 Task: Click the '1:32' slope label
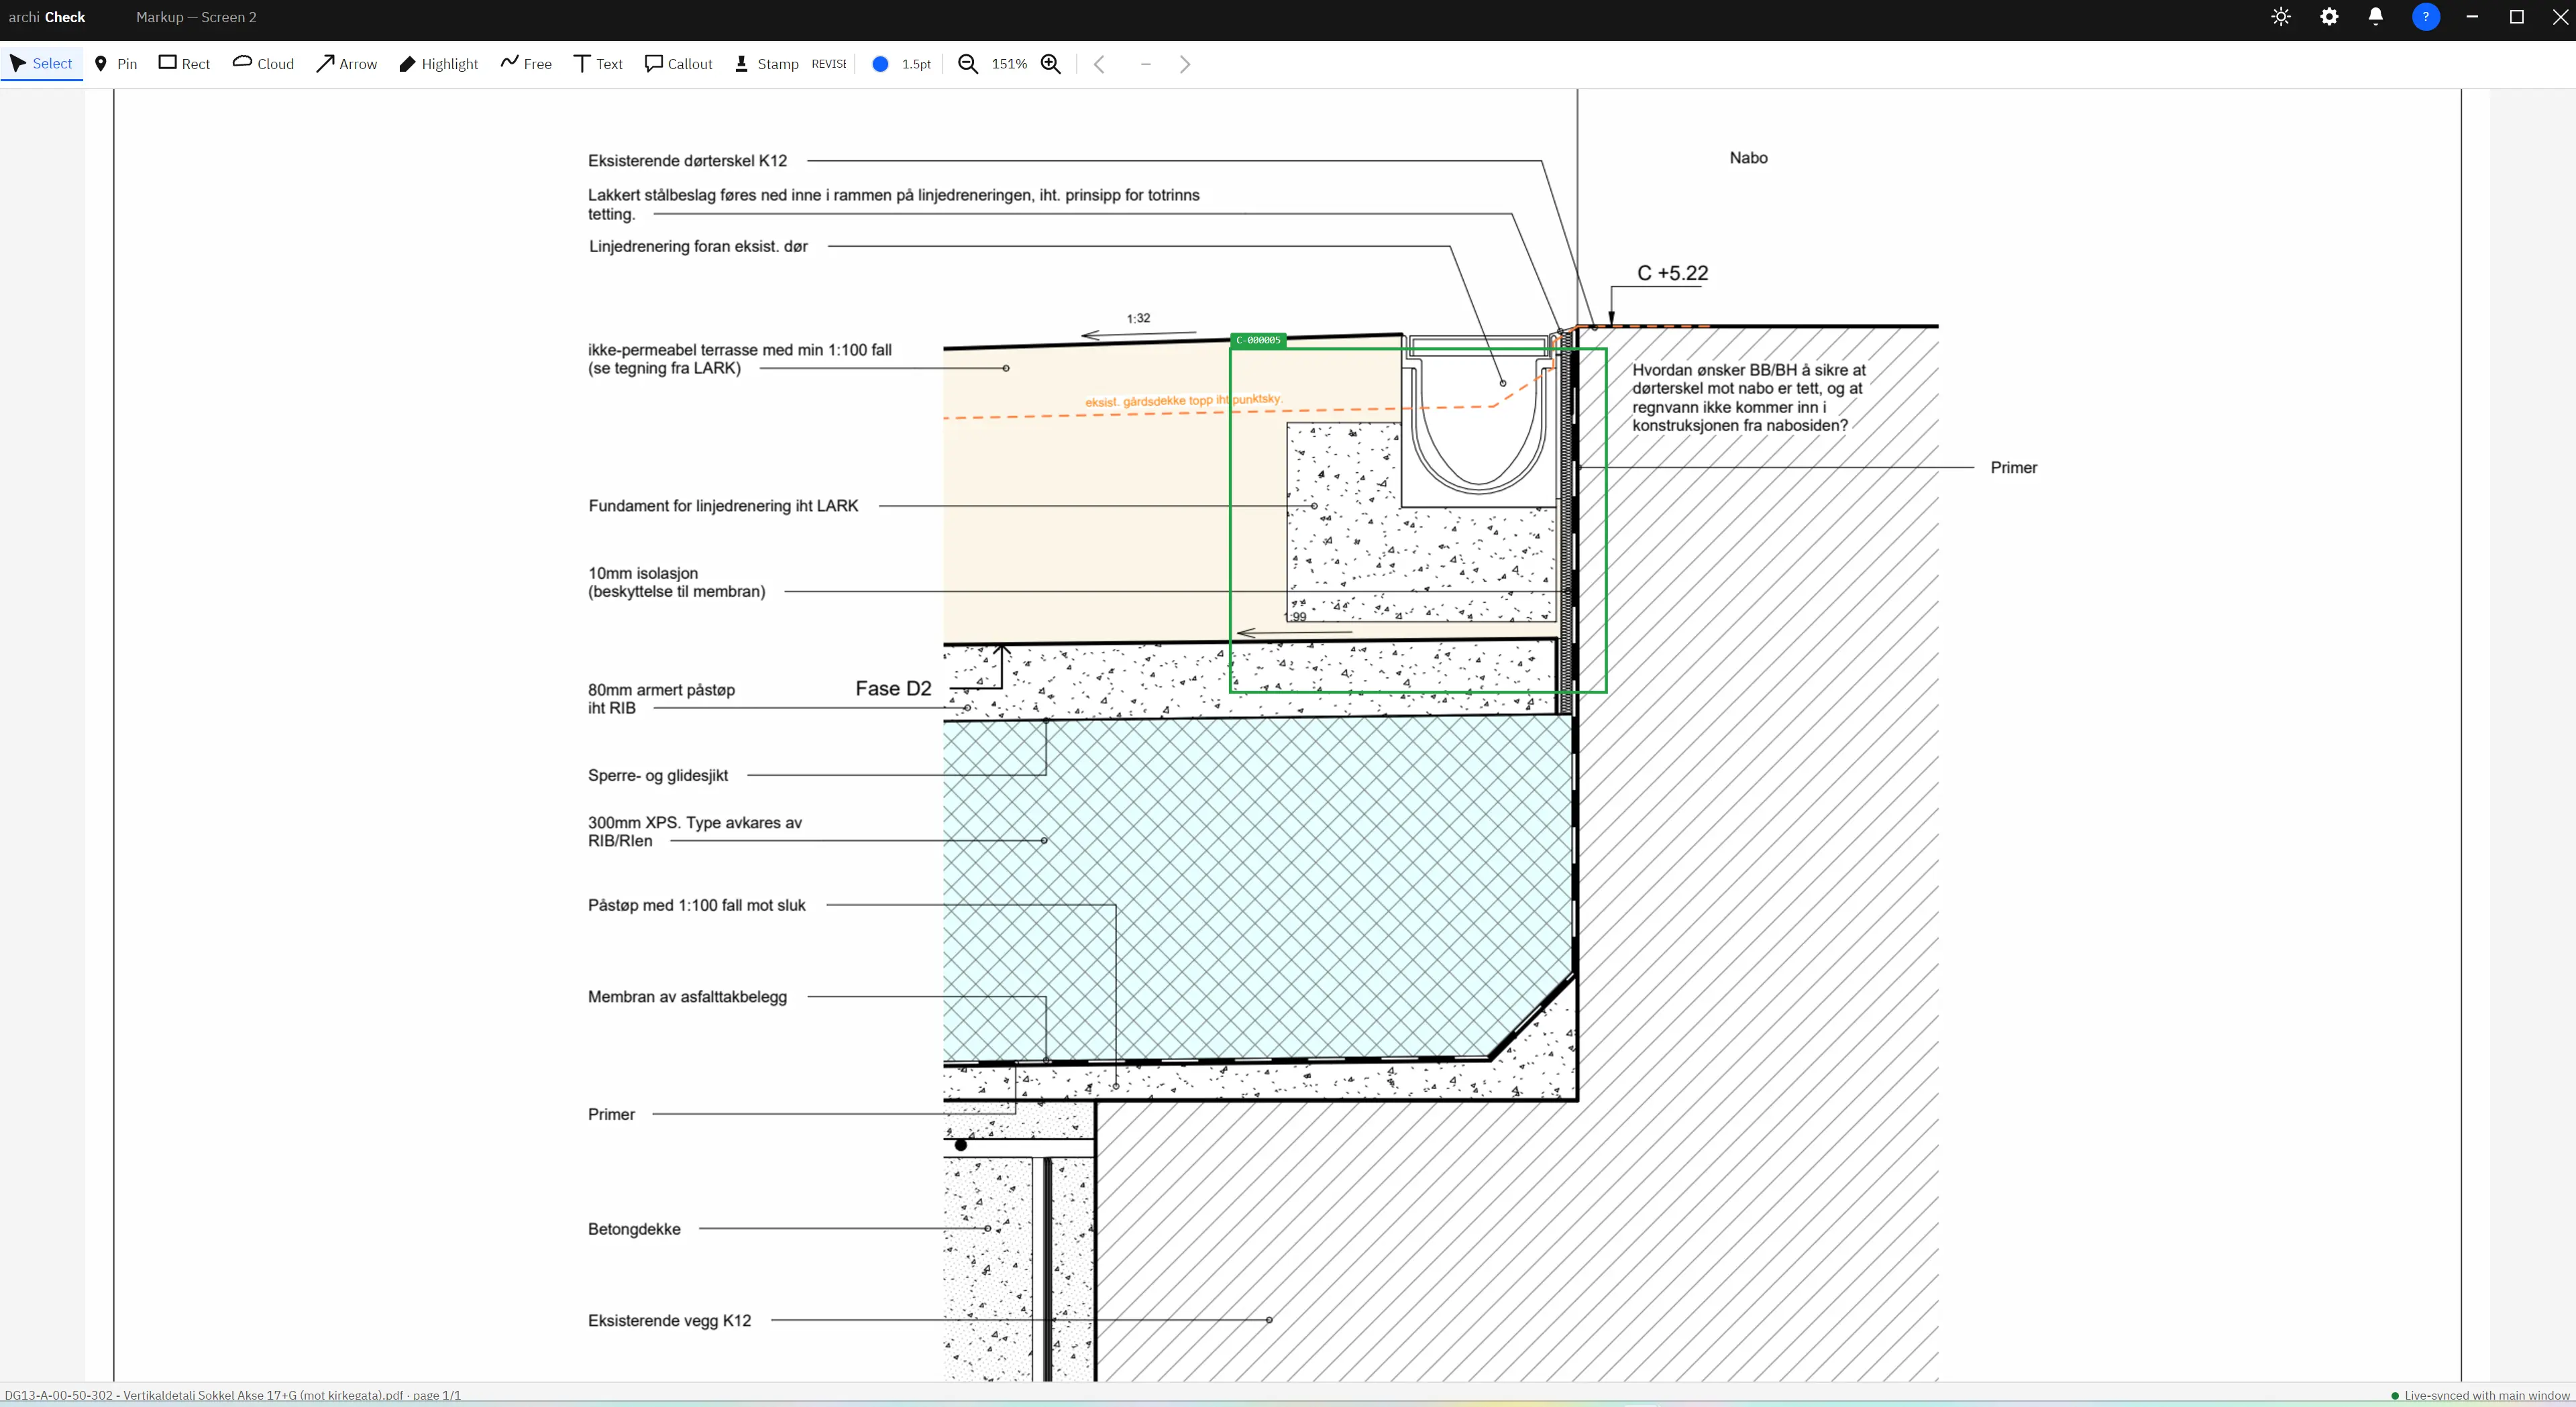(1138, 318)
